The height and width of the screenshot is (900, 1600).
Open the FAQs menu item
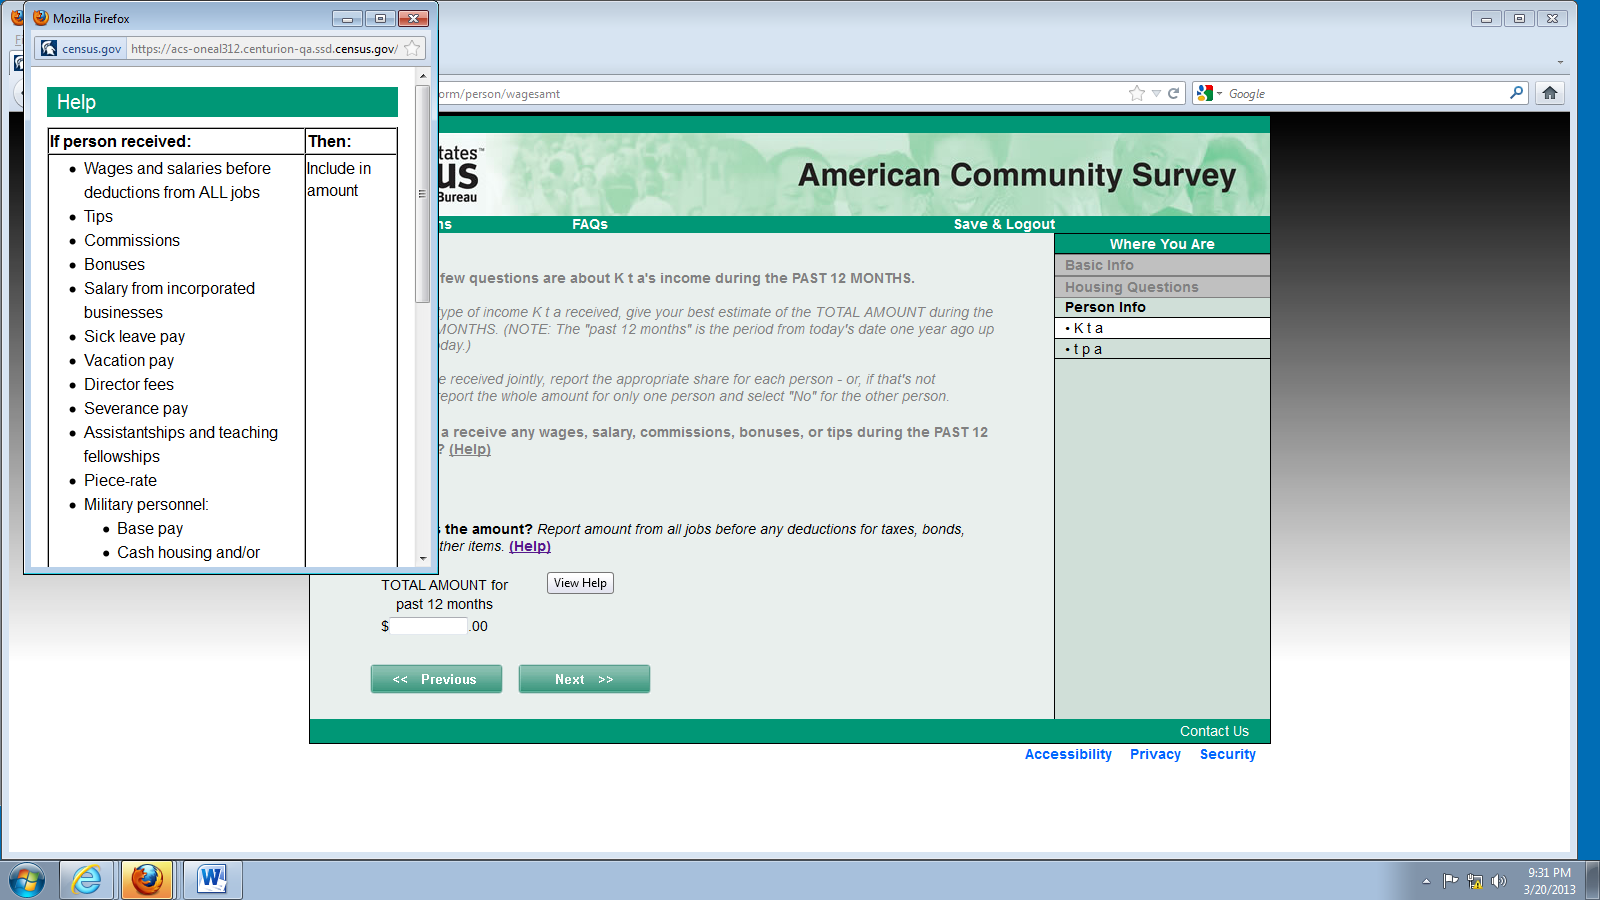[x=590, y=224]
